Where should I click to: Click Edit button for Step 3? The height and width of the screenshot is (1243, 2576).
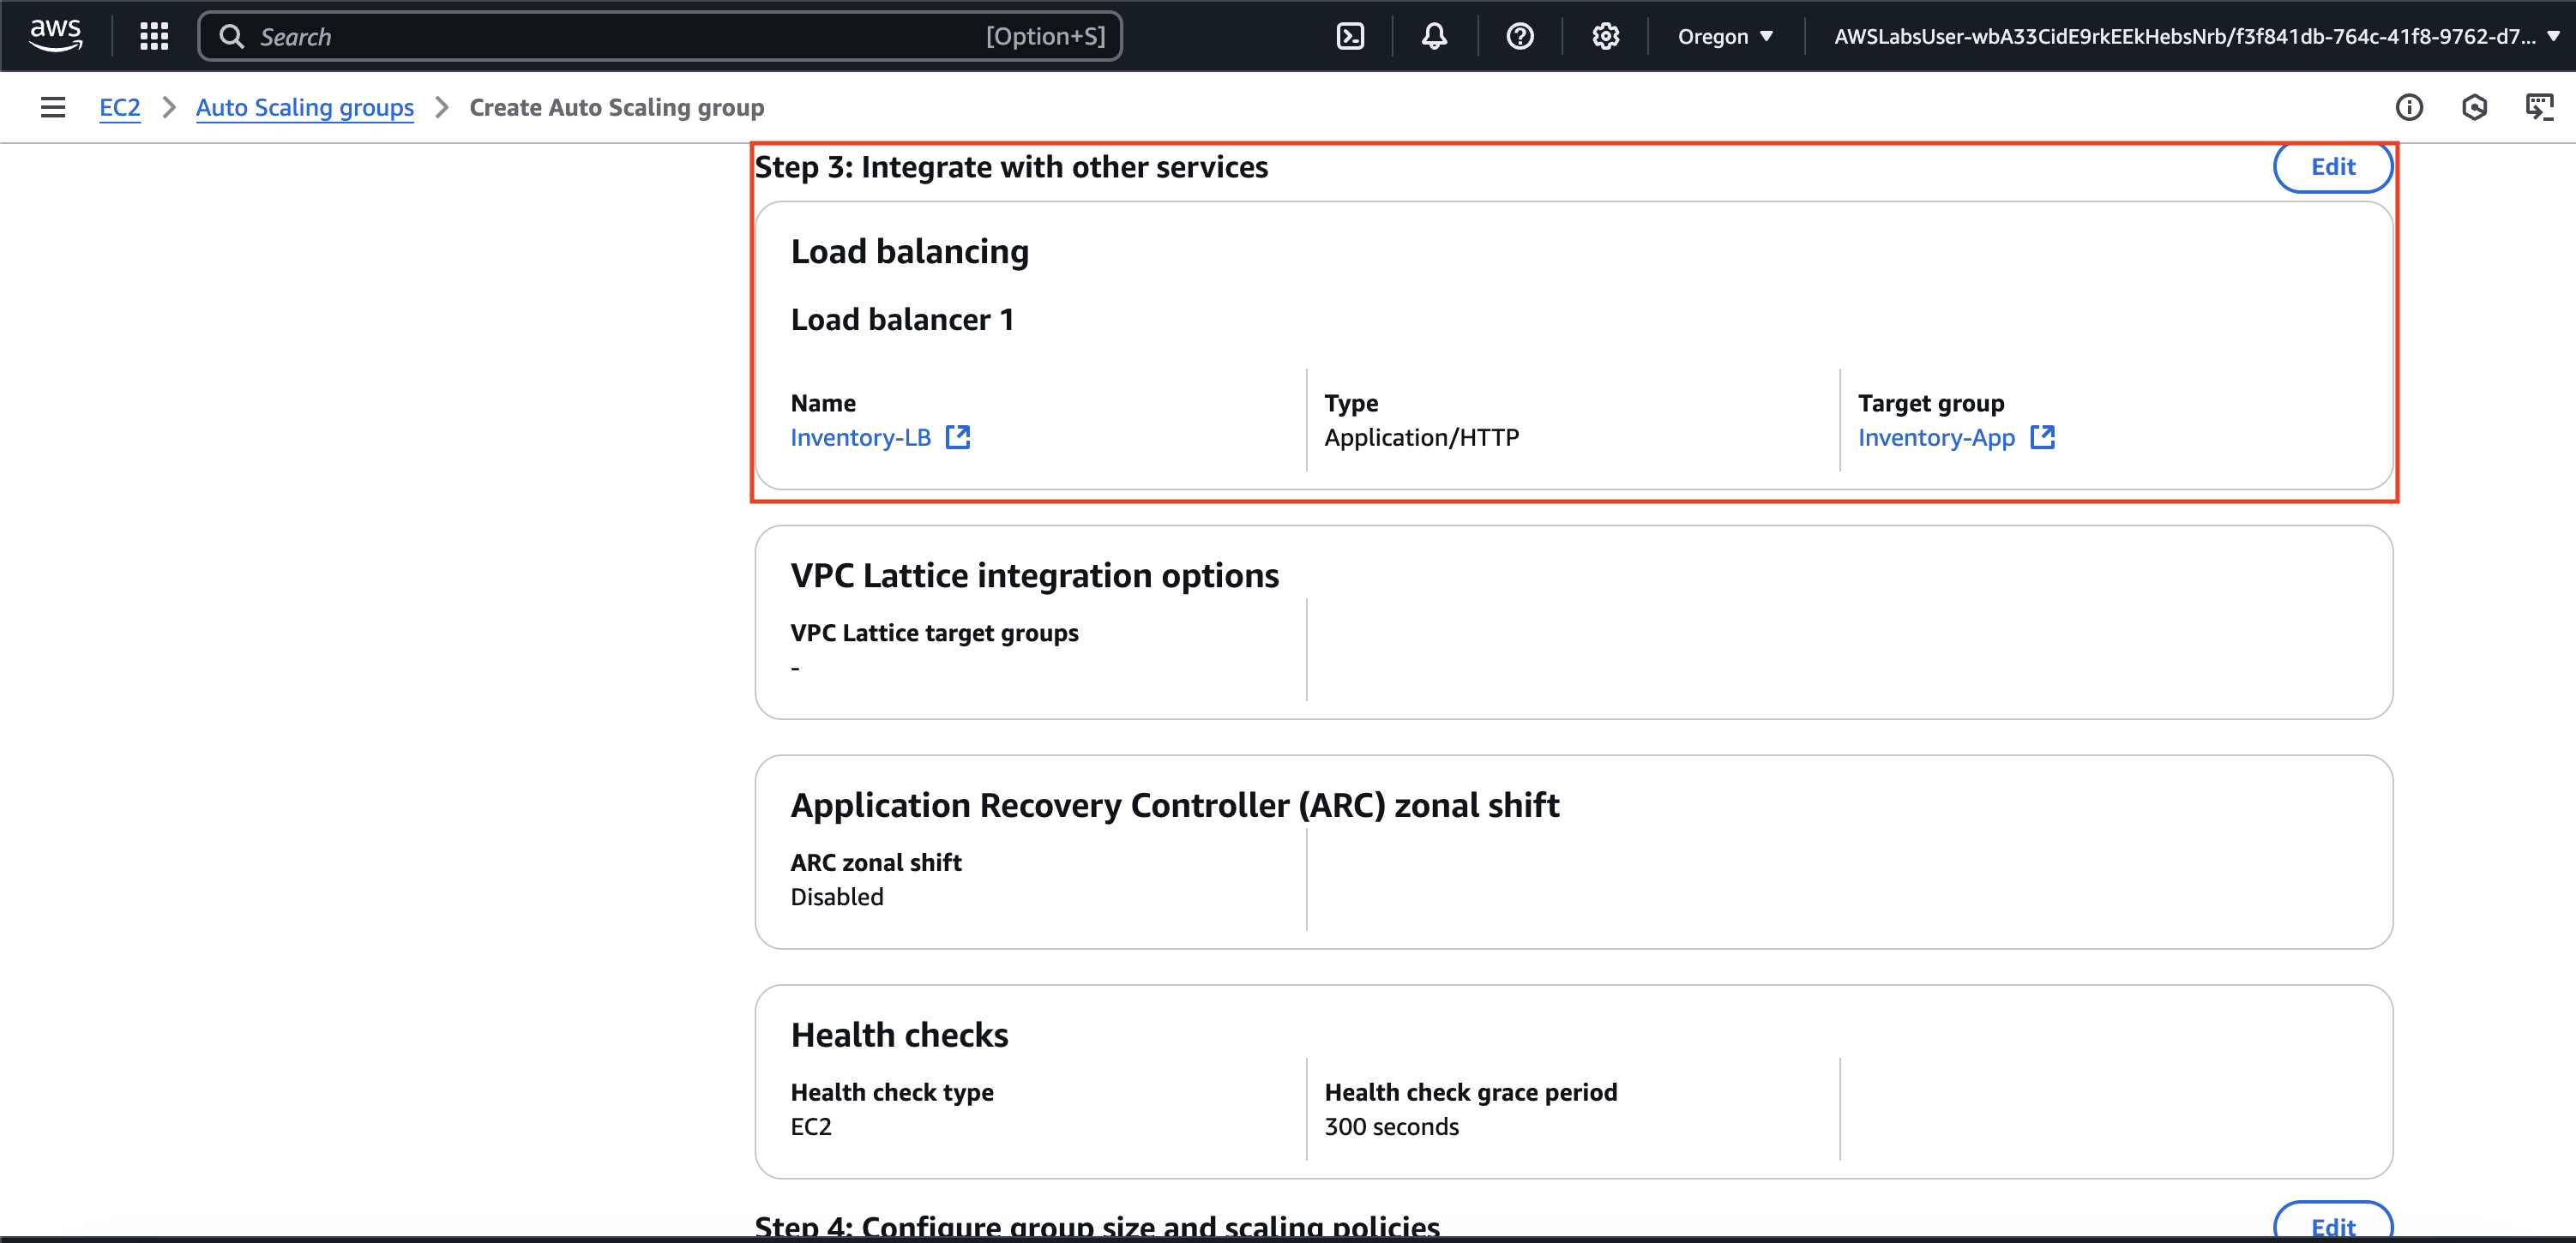coord(2332,166)
